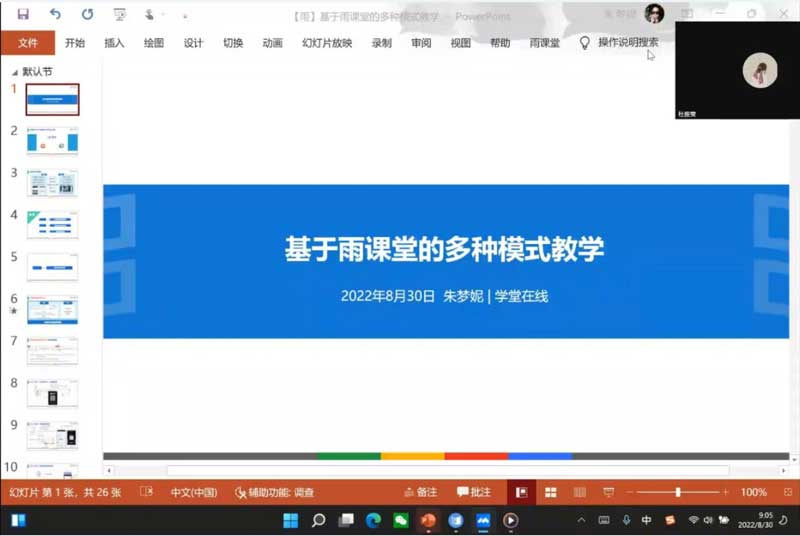Switch to the 幻灯片放映 ribbon tab

click(x=327, y=43)
